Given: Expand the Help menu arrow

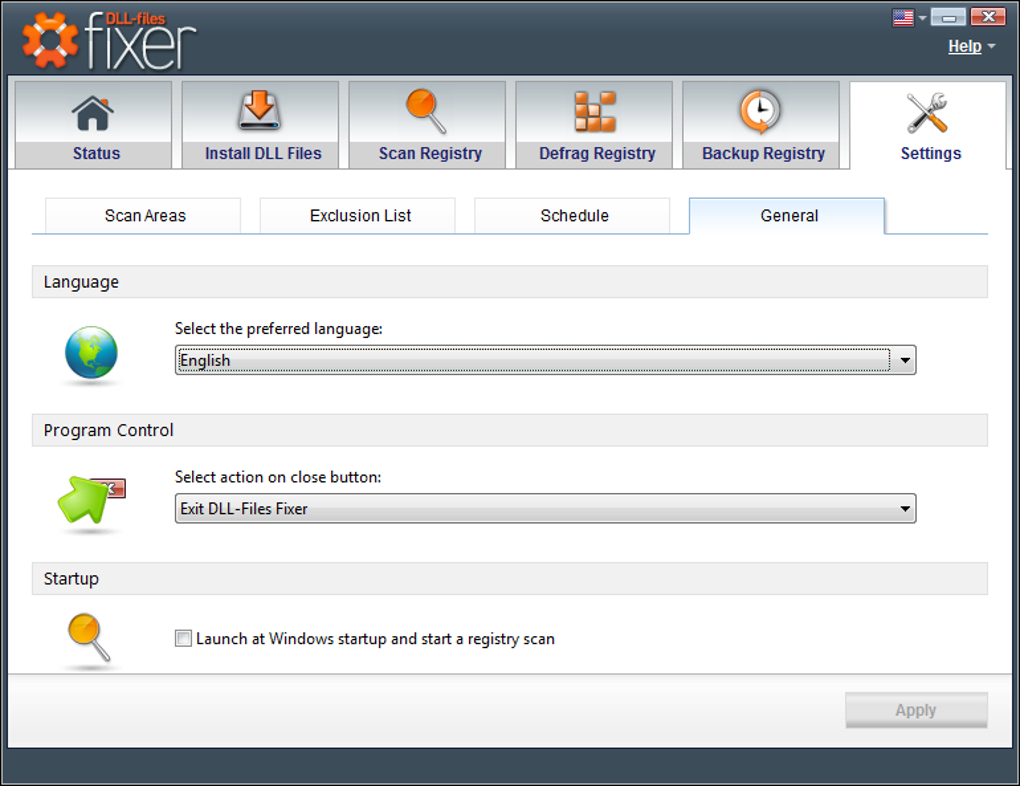Looking at the screenshot, I should [991, 46].
